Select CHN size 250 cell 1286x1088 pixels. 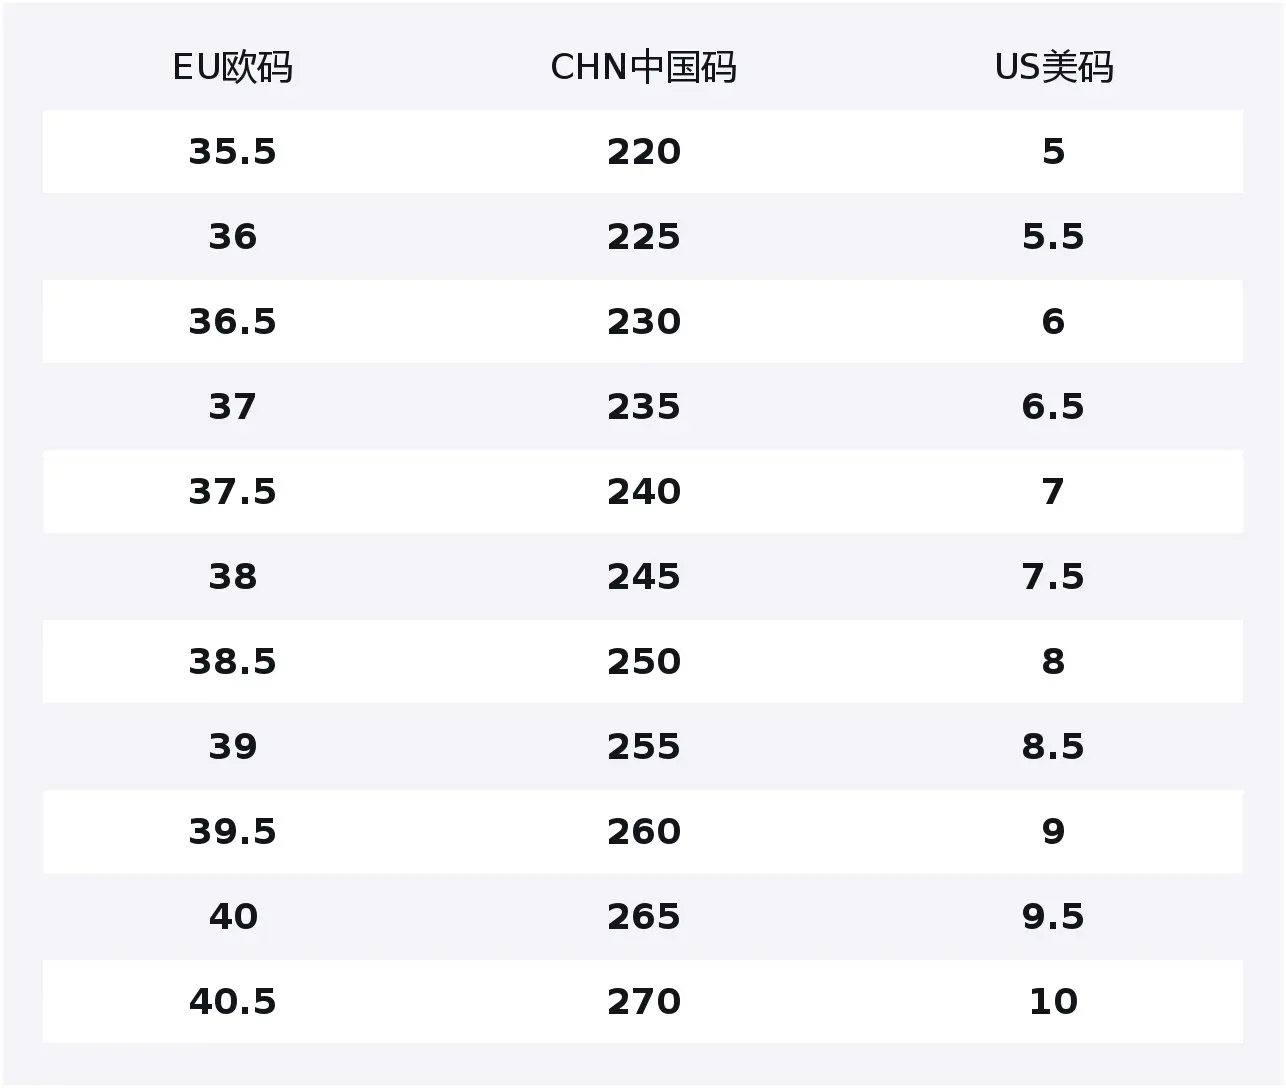tap(643, 662)
